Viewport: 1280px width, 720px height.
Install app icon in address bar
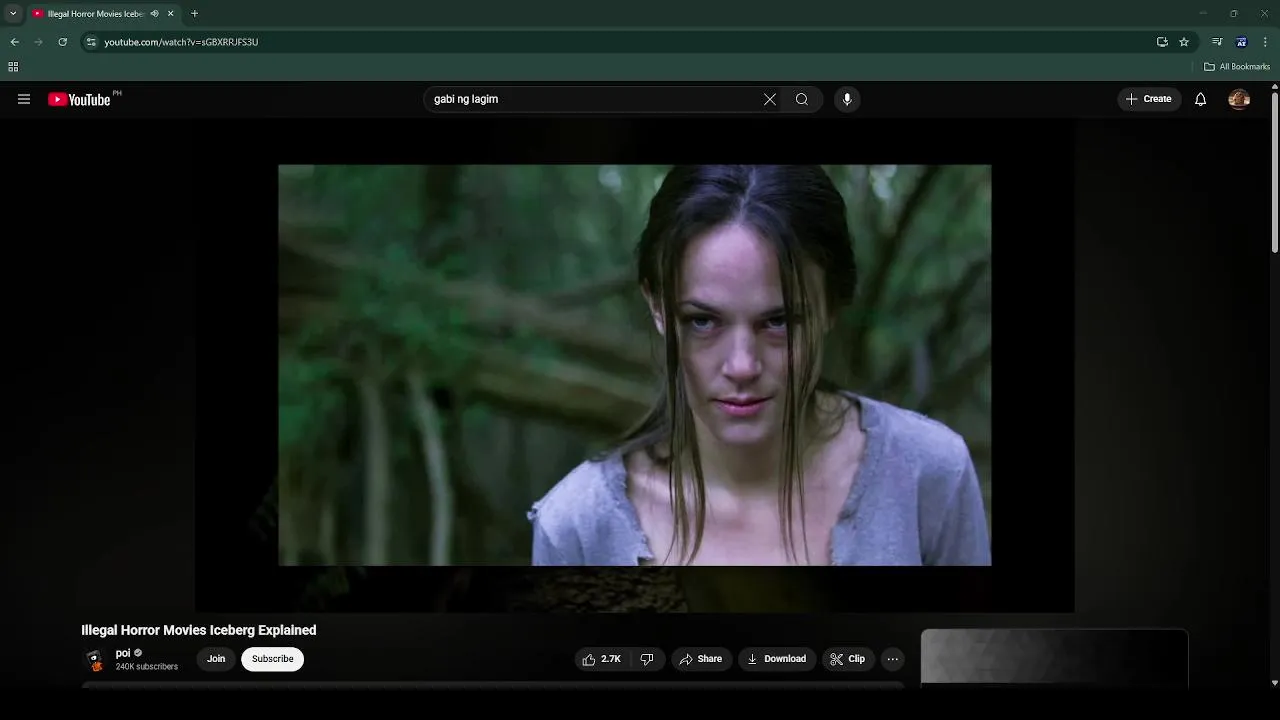click(x=1162, y=42)
